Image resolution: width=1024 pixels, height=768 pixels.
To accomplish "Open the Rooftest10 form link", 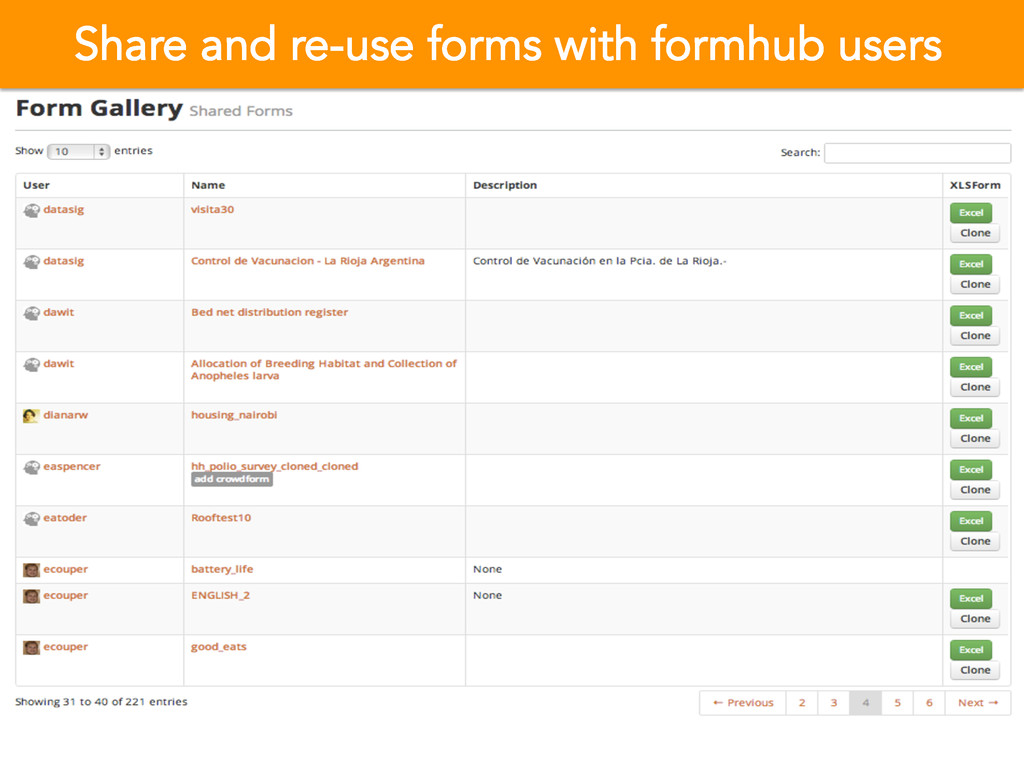I will tap(221, 518).
